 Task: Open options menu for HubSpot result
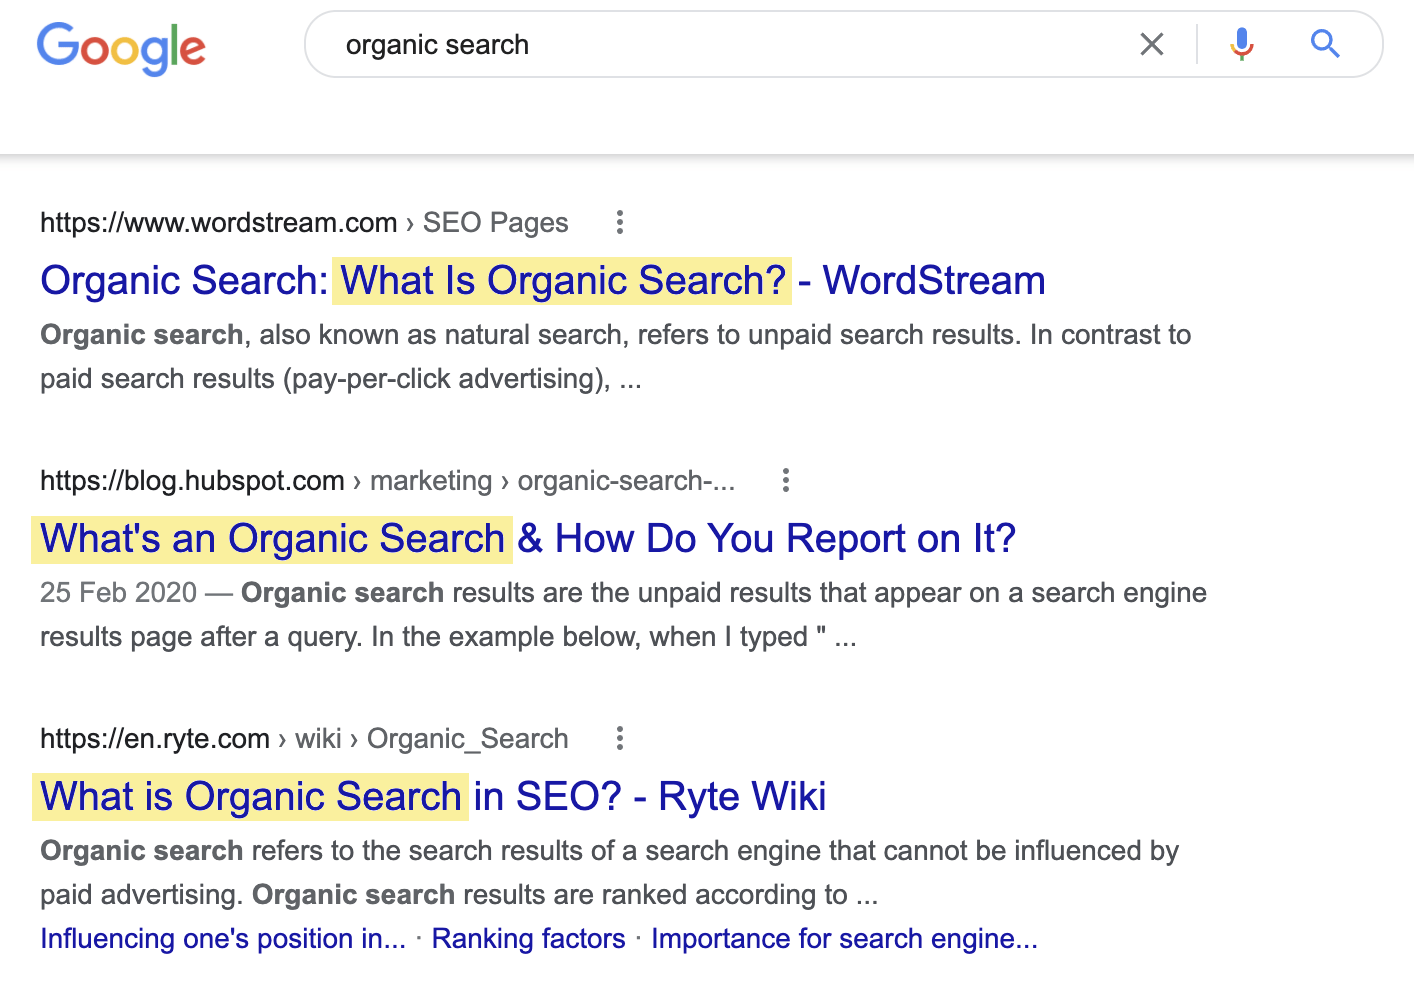[786, 480]
